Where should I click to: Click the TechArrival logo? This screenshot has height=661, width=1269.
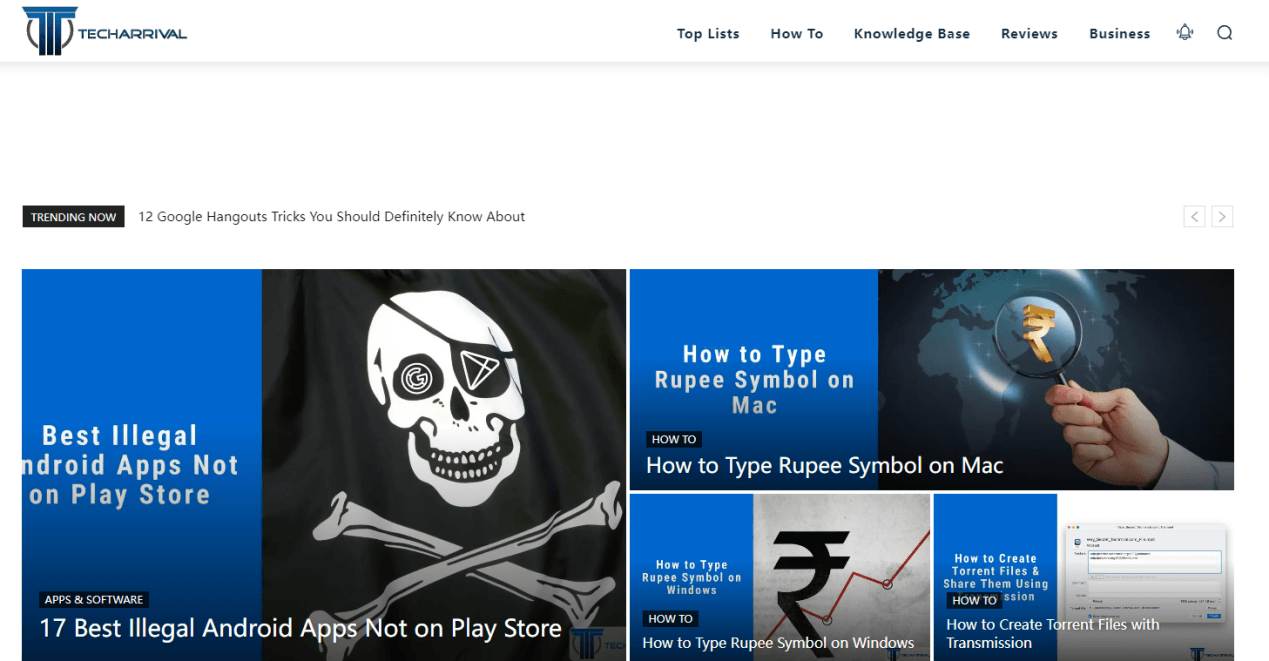point(104,31)
